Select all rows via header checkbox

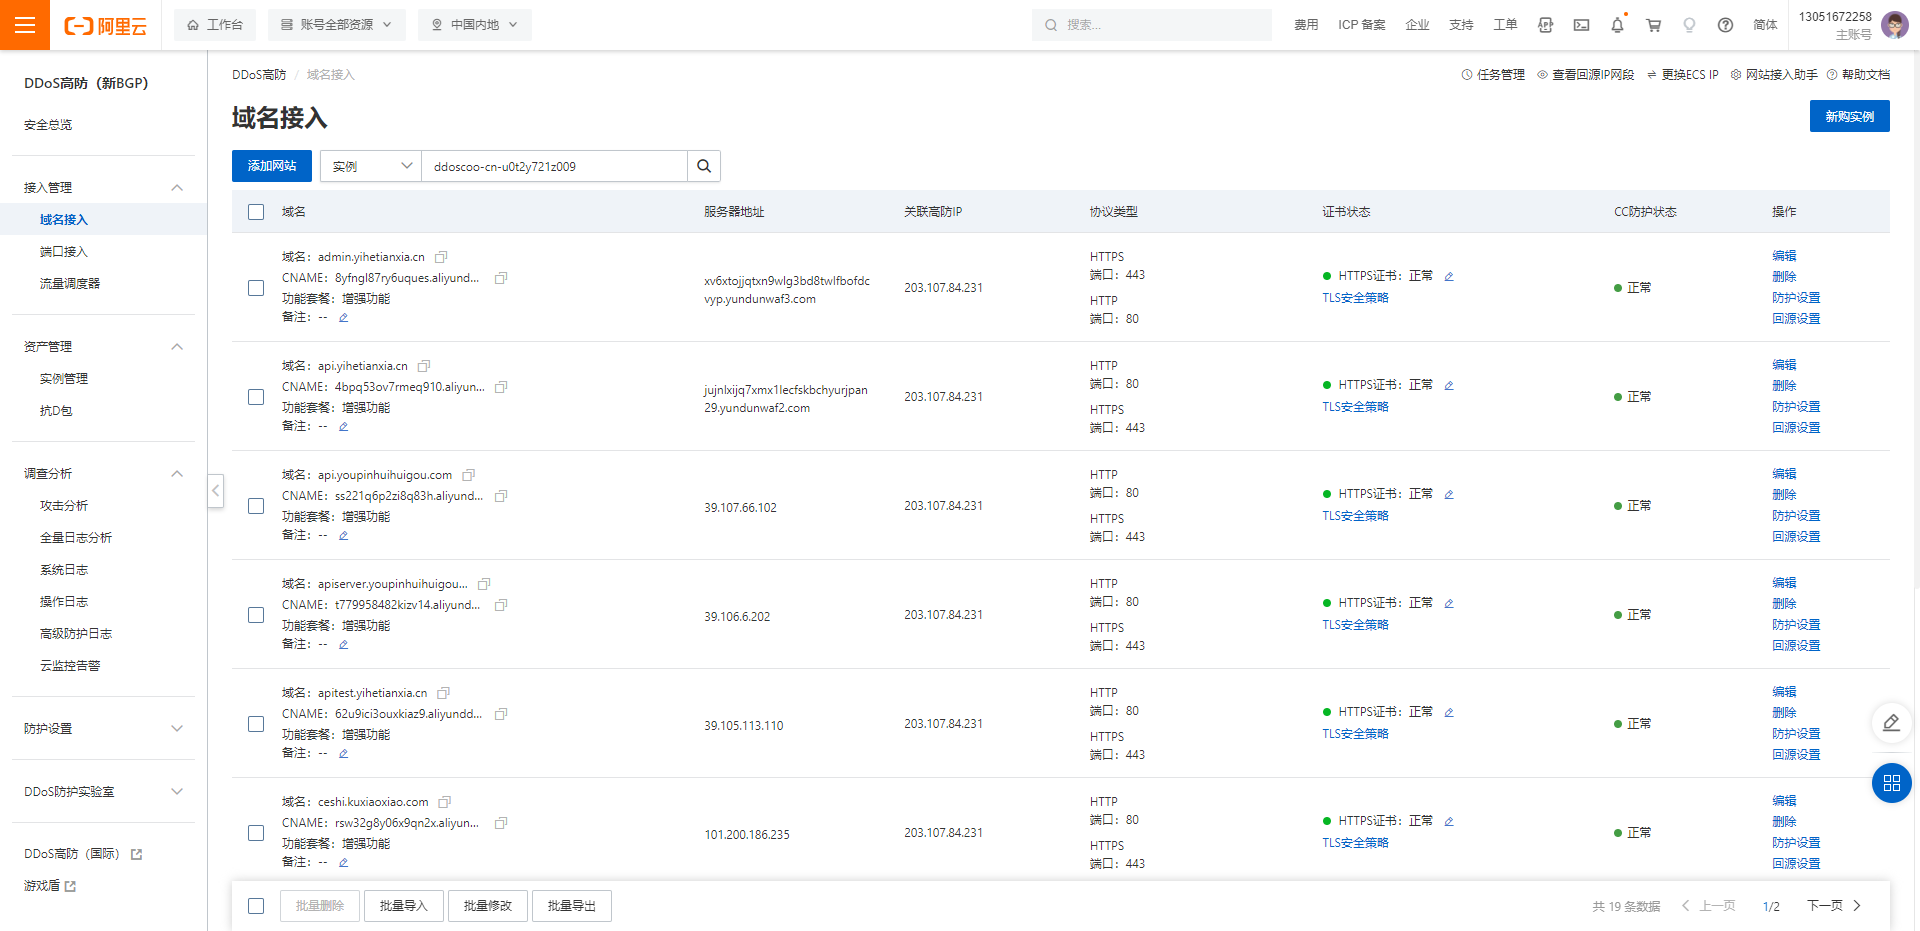pos(256,212)
